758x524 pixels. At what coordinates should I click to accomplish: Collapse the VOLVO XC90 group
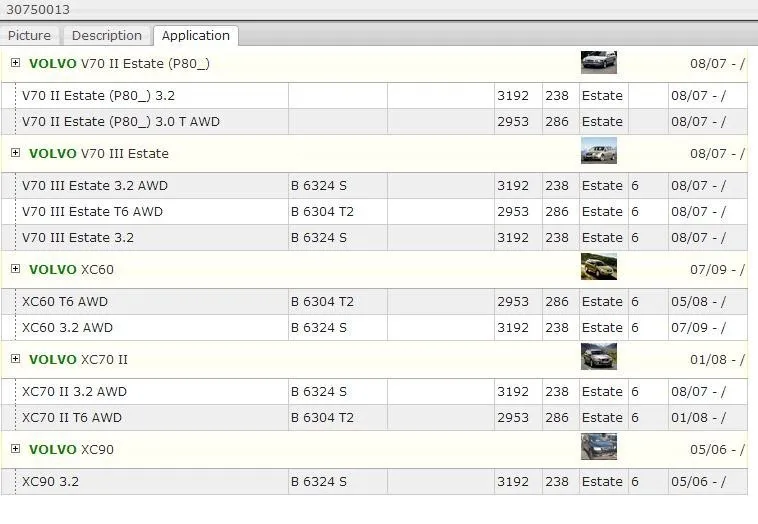[15, 449]
